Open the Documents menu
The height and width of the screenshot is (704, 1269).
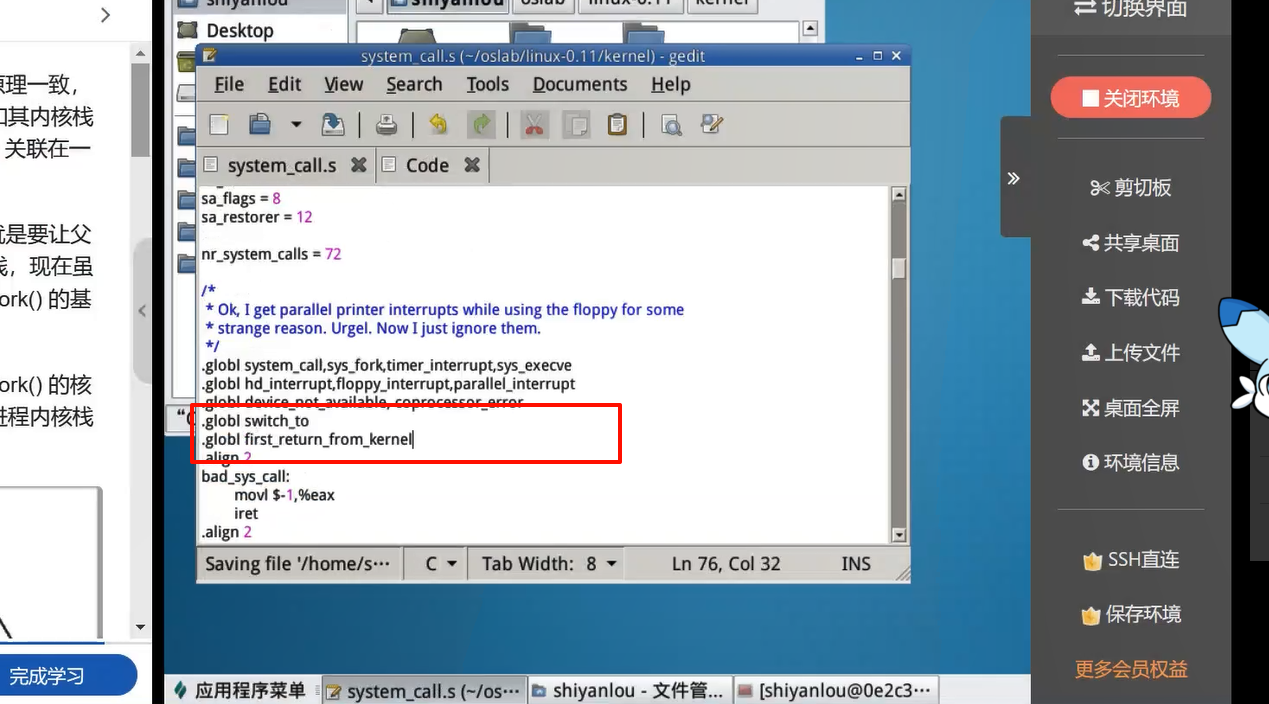pos(579,85)
